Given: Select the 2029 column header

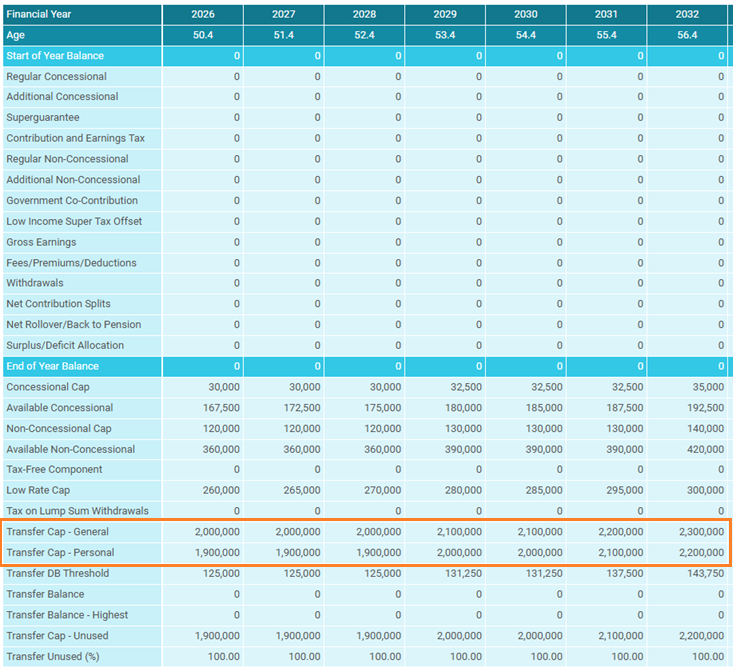Looking at the screenshot, I should point(444,15).
